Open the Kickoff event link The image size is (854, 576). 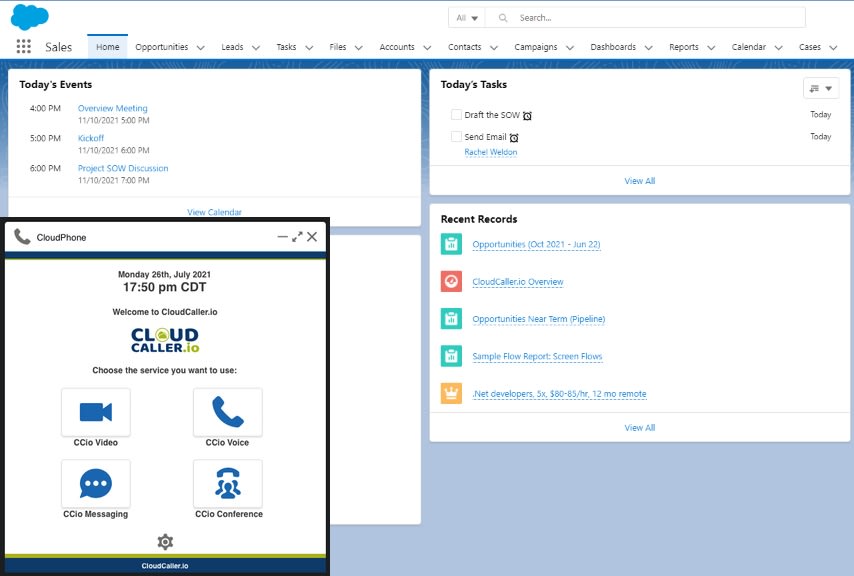tap(91, 138)
